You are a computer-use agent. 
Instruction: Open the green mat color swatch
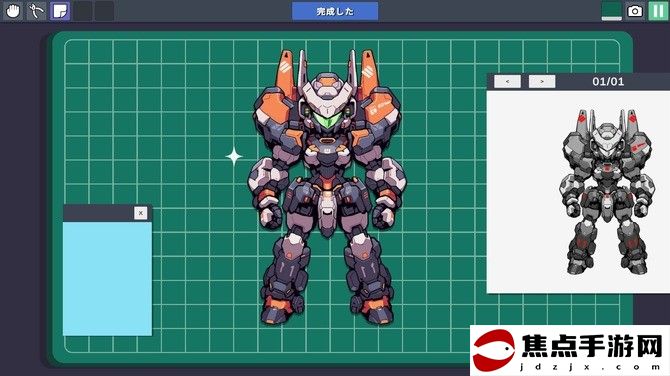(611, 11)
